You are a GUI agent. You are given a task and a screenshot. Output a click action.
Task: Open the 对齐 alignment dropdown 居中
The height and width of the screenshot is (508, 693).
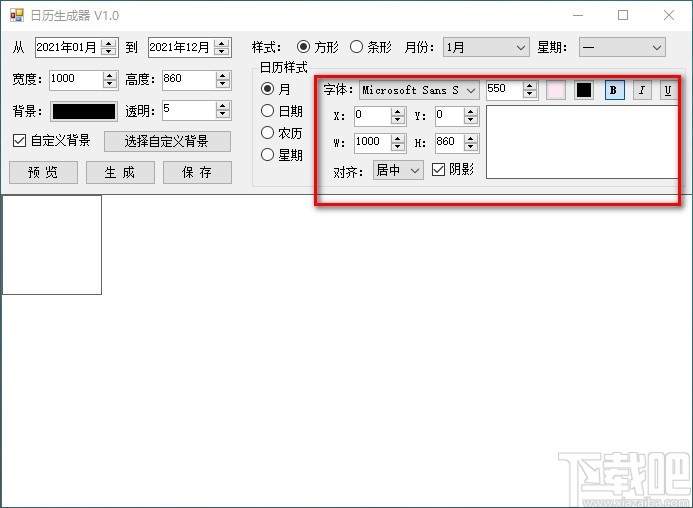coord(398,170)
